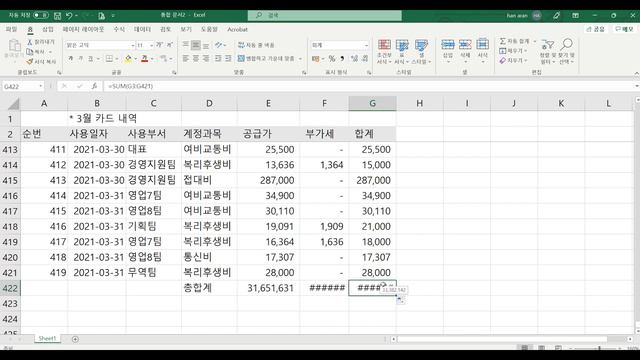Click the Paste Options icon below G422
This screenshot has height=360, width=640.
click(x=400, y=300)
